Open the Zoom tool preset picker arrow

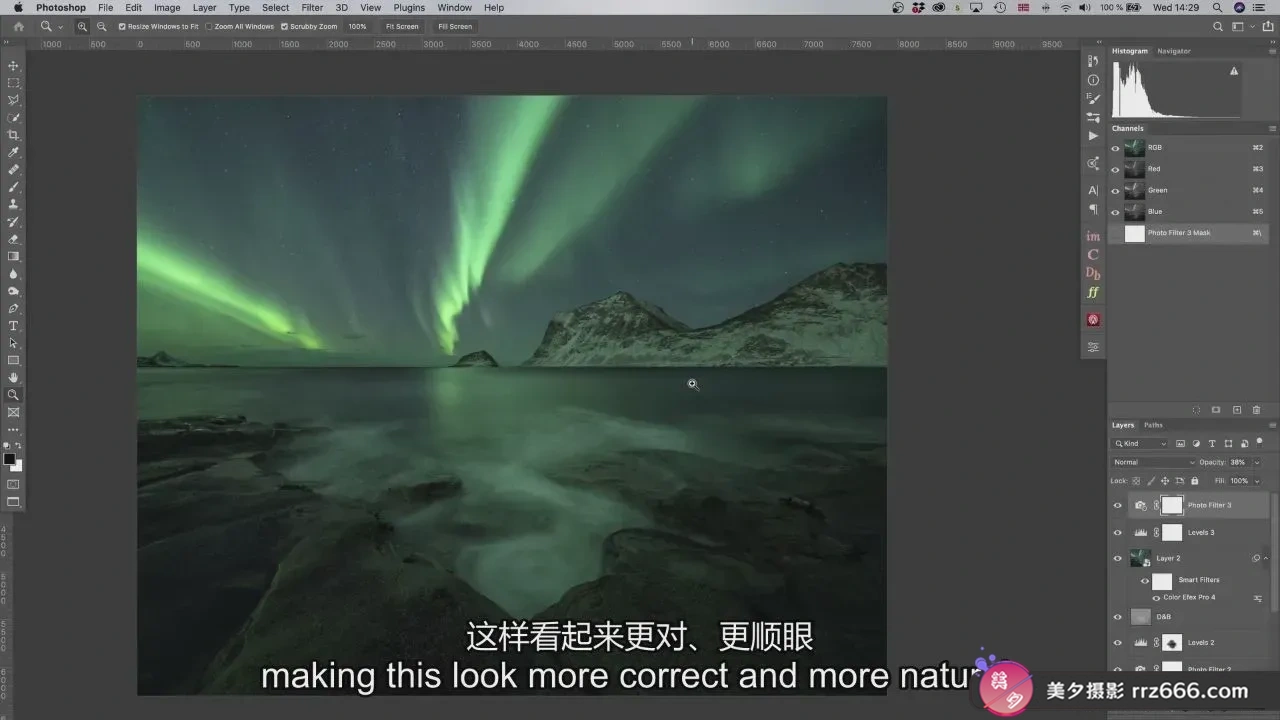(x=60, y=27)
